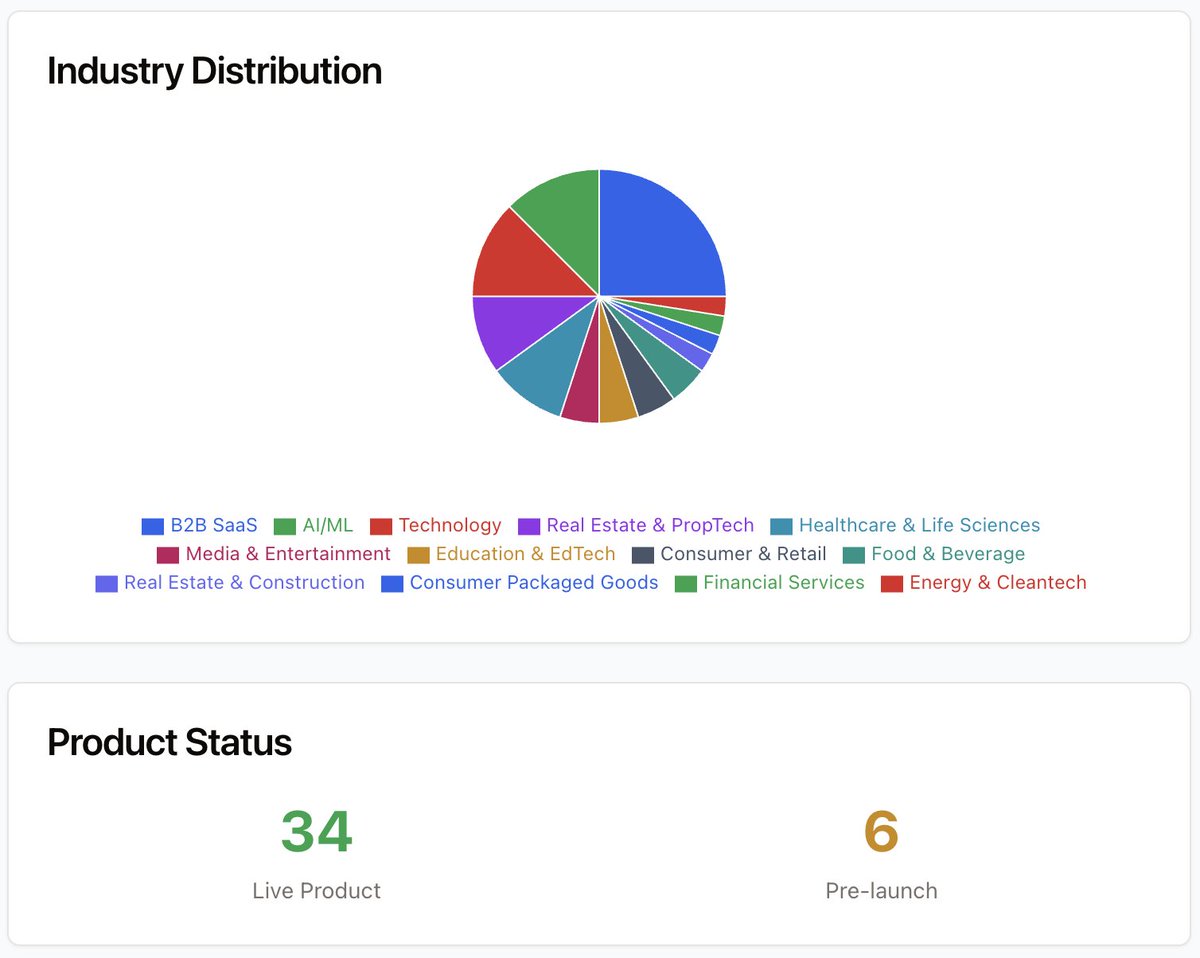Screen dimensions: 1200x958
Task: Click the B2B SaaS legend color square
Action: [x=154, y=525]
